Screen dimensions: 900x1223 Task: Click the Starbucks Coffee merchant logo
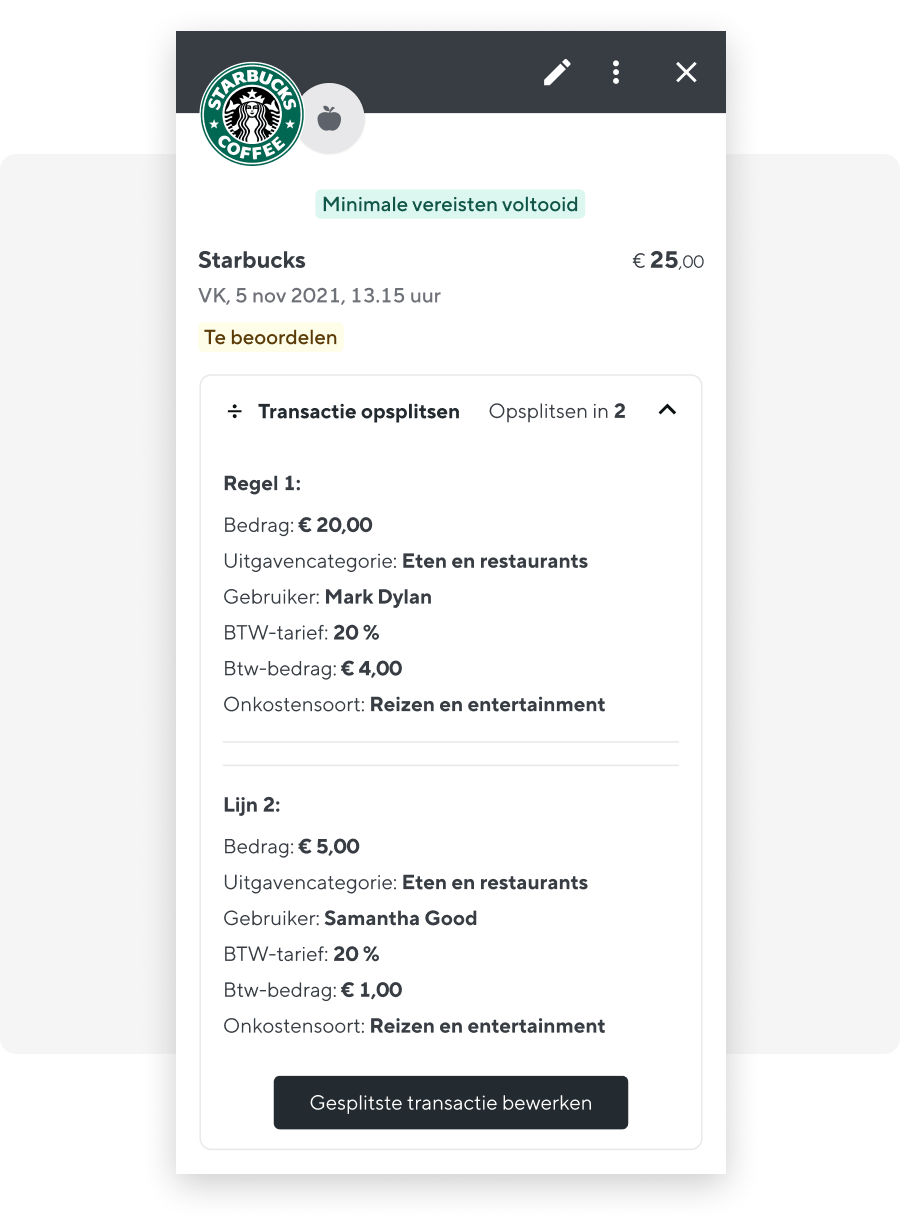click(252, 115)
